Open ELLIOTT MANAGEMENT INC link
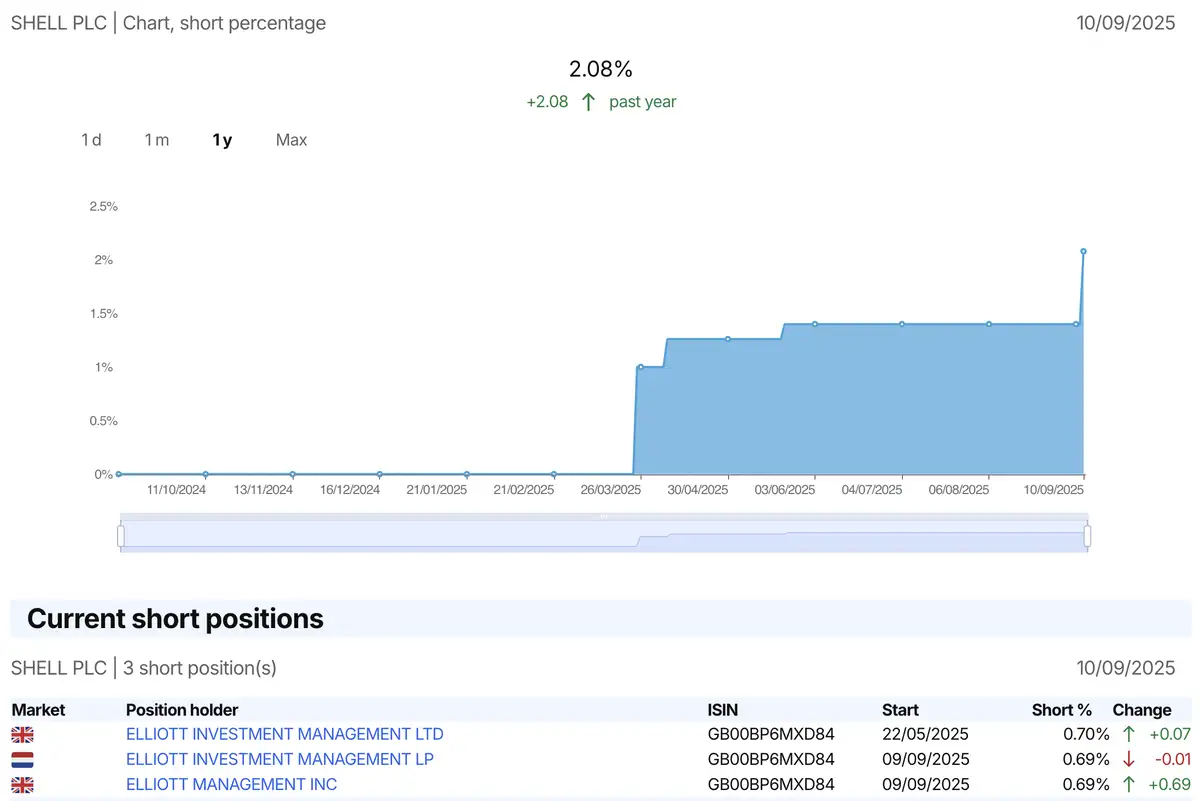The height and width of the screenshot is (801, 1200). (232, 785)
